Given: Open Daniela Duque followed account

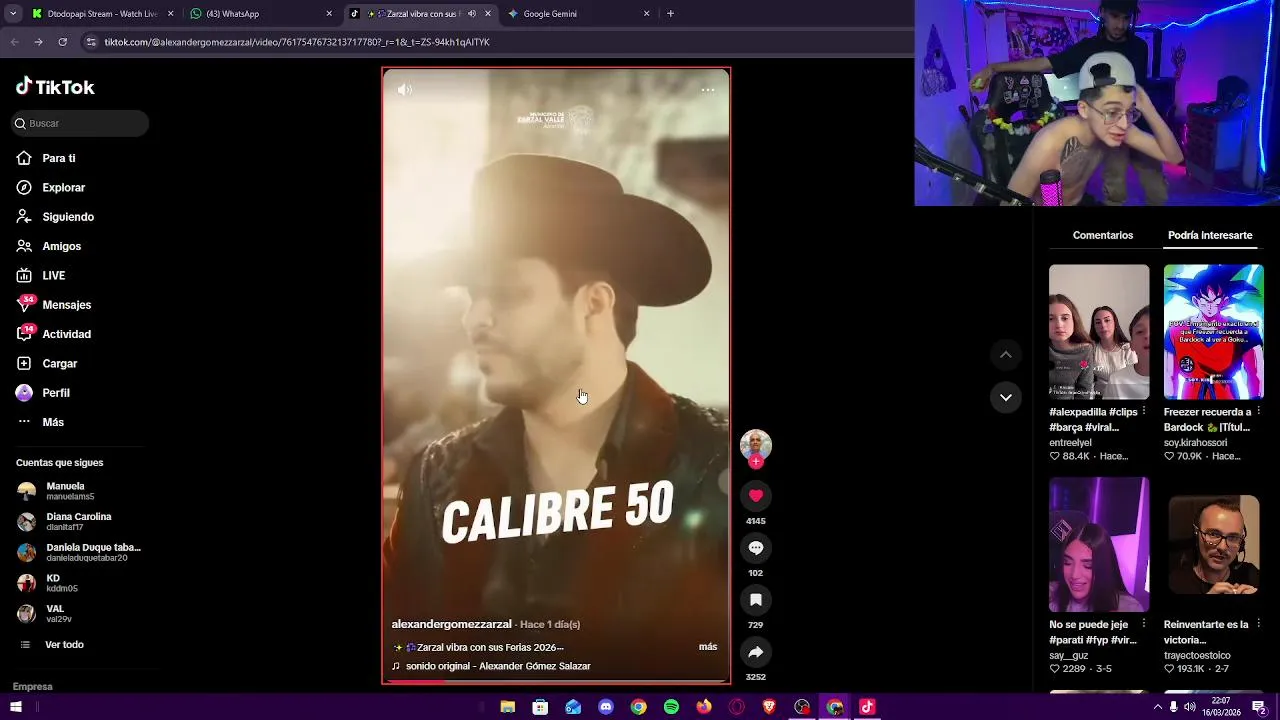Looking at the screenshot, I should click(79, 552).
